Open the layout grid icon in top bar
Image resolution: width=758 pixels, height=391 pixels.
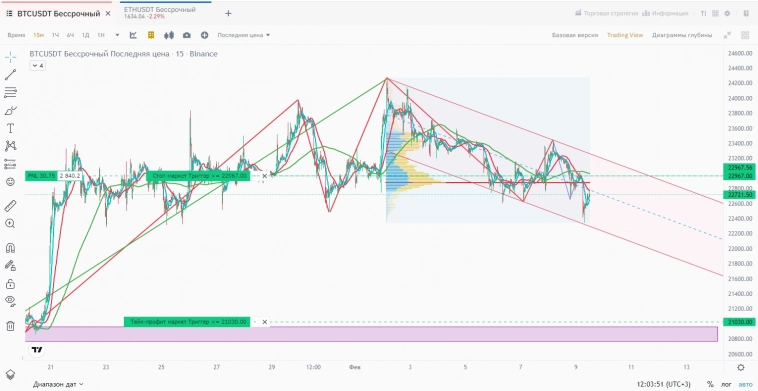click(715, 14)
